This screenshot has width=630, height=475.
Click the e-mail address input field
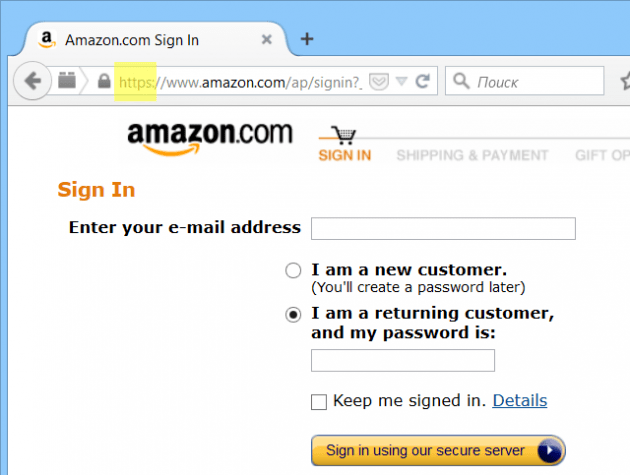pos(443,228)
